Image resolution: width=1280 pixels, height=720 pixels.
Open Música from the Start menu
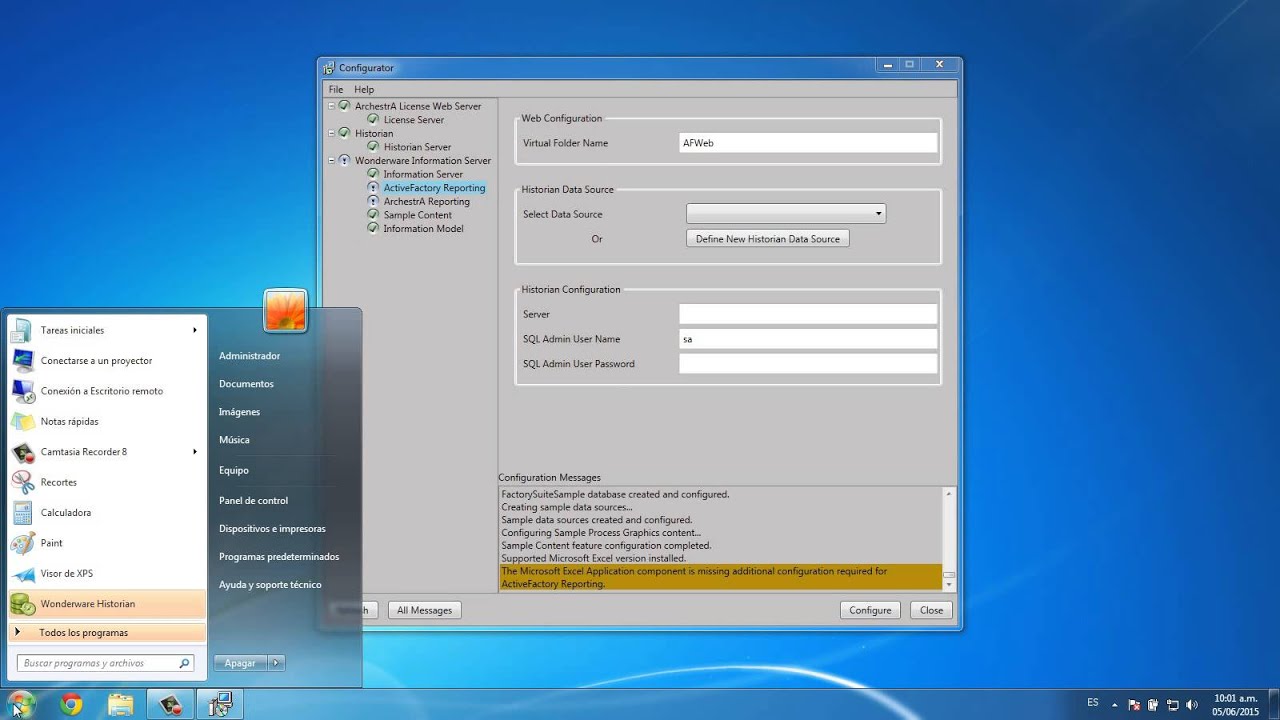[234, 440]
